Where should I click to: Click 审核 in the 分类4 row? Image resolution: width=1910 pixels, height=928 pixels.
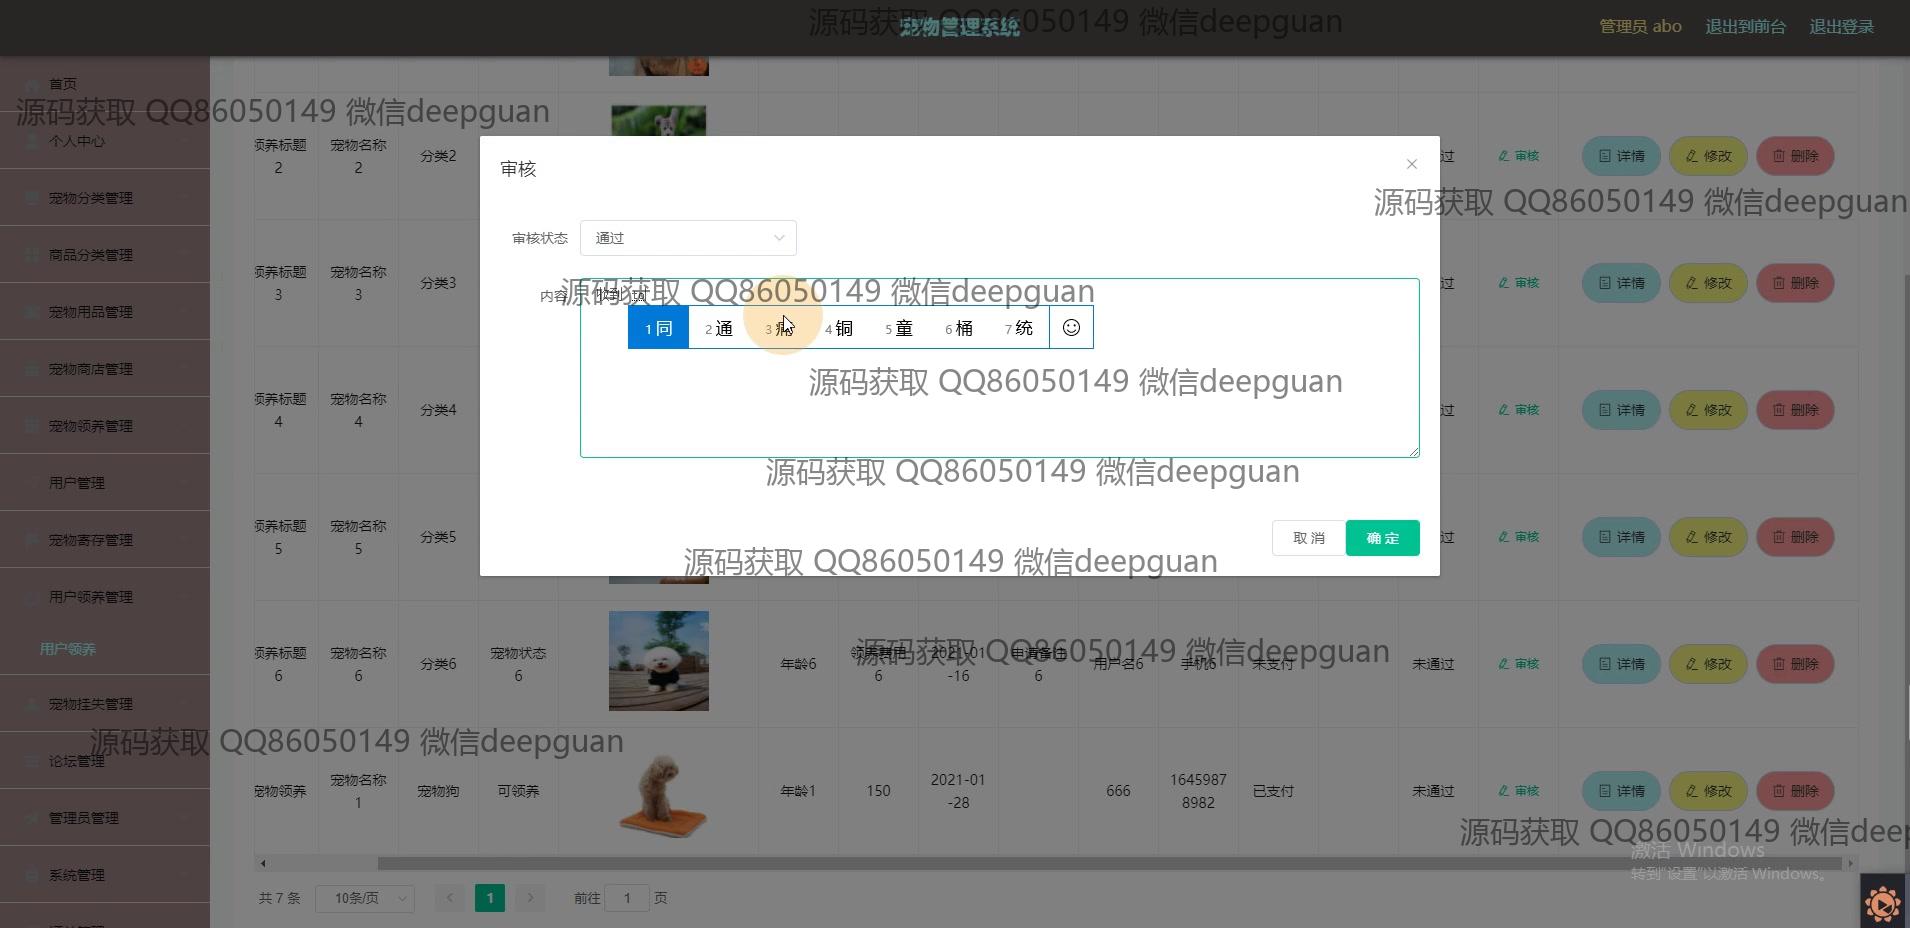tap(1518, 410)
